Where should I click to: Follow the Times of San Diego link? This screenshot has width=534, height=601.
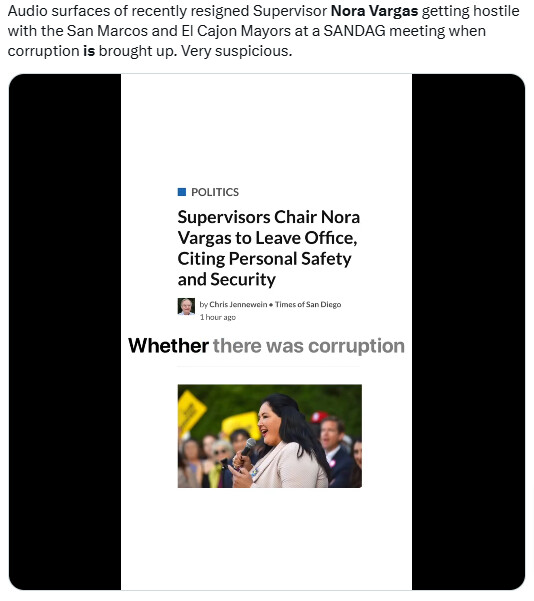coord(308,304)
